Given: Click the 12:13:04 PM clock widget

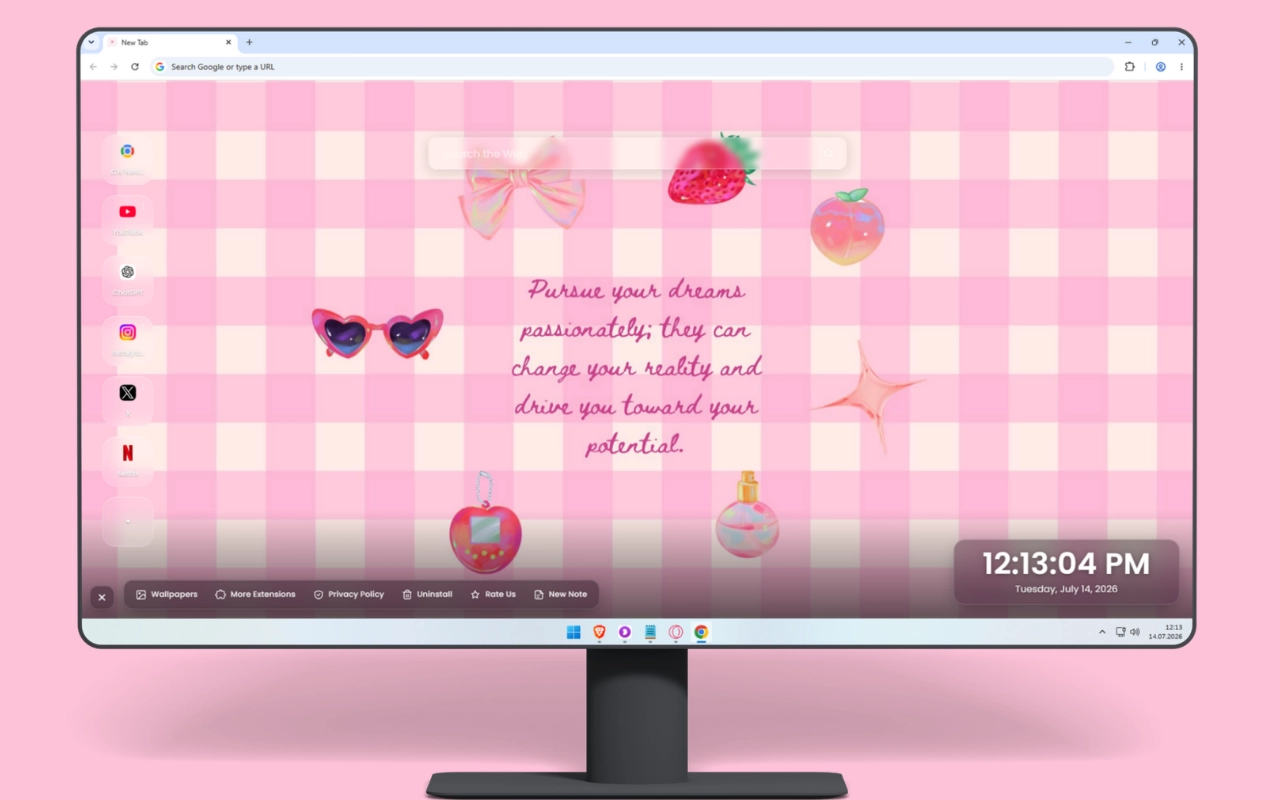Looking at the screenshot, I should point(1066,571).
